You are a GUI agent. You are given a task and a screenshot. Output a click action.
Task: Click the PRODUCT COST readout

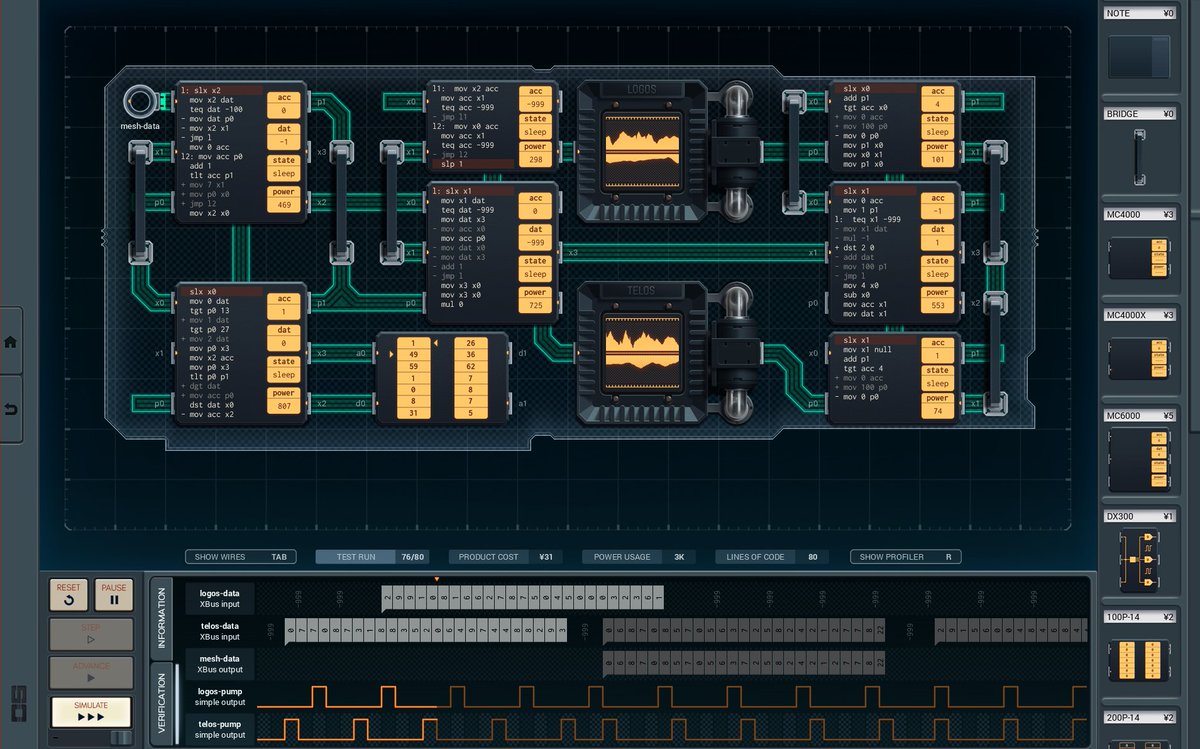coord(506,557)
